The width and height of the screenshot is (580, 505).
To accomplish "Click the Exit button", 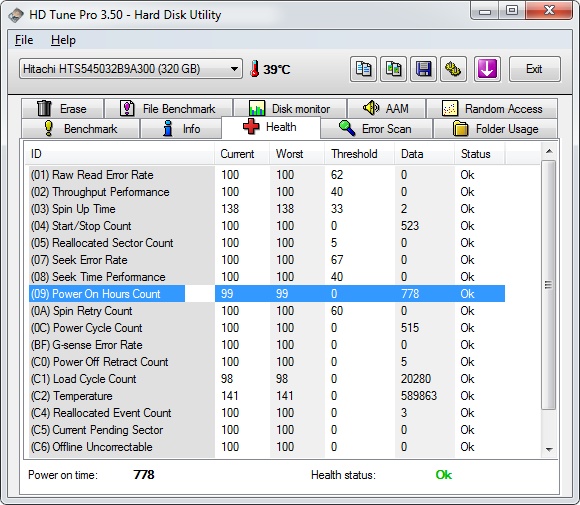I will pos(535,69).
